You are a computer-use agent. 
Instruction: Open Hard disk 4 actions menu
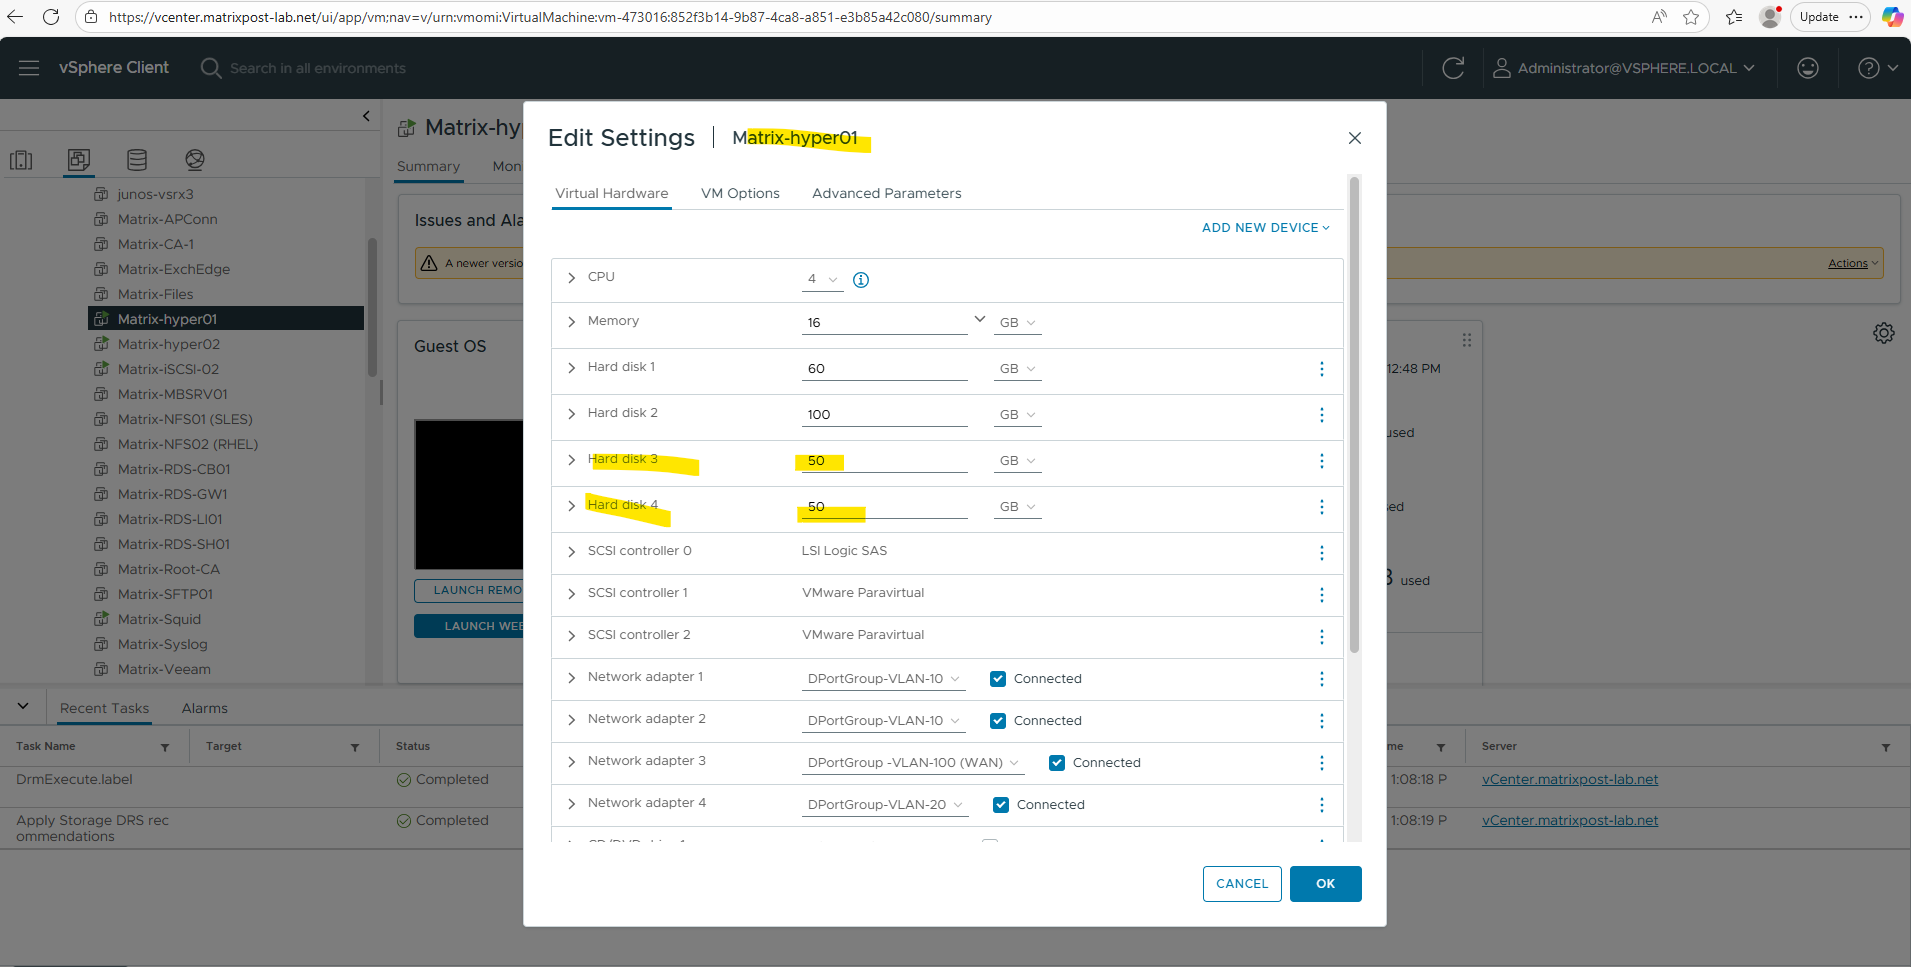(x=1322, y=507)
